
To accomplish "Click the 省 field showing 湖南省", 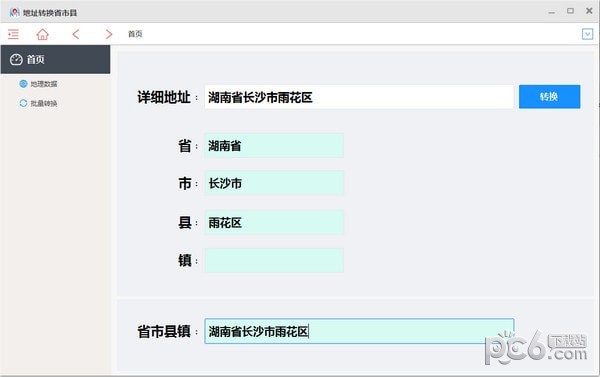I will [x=274, y=145].
